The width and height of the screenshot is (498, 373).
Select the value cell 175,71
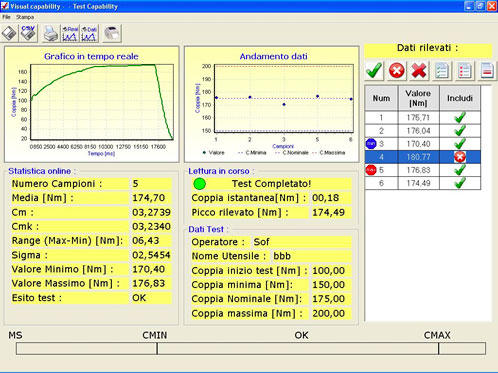[x=418, y=117]
